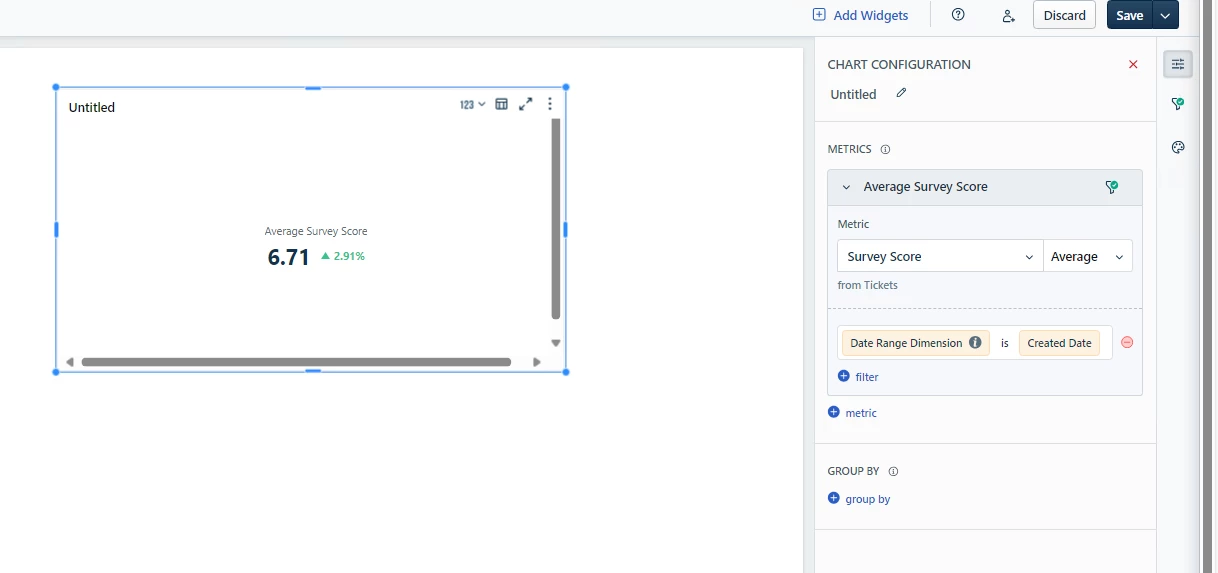1218x573 pixels.
Task: Add a new filter
Action: 858,377
